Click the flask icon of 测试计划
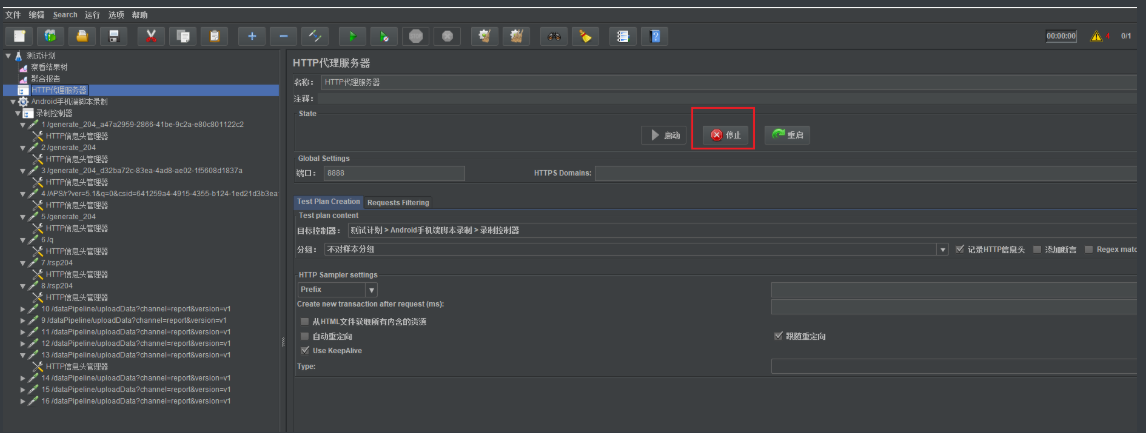Image resolution: width=1146 pixels, height=433 pixels. (18, 56)
